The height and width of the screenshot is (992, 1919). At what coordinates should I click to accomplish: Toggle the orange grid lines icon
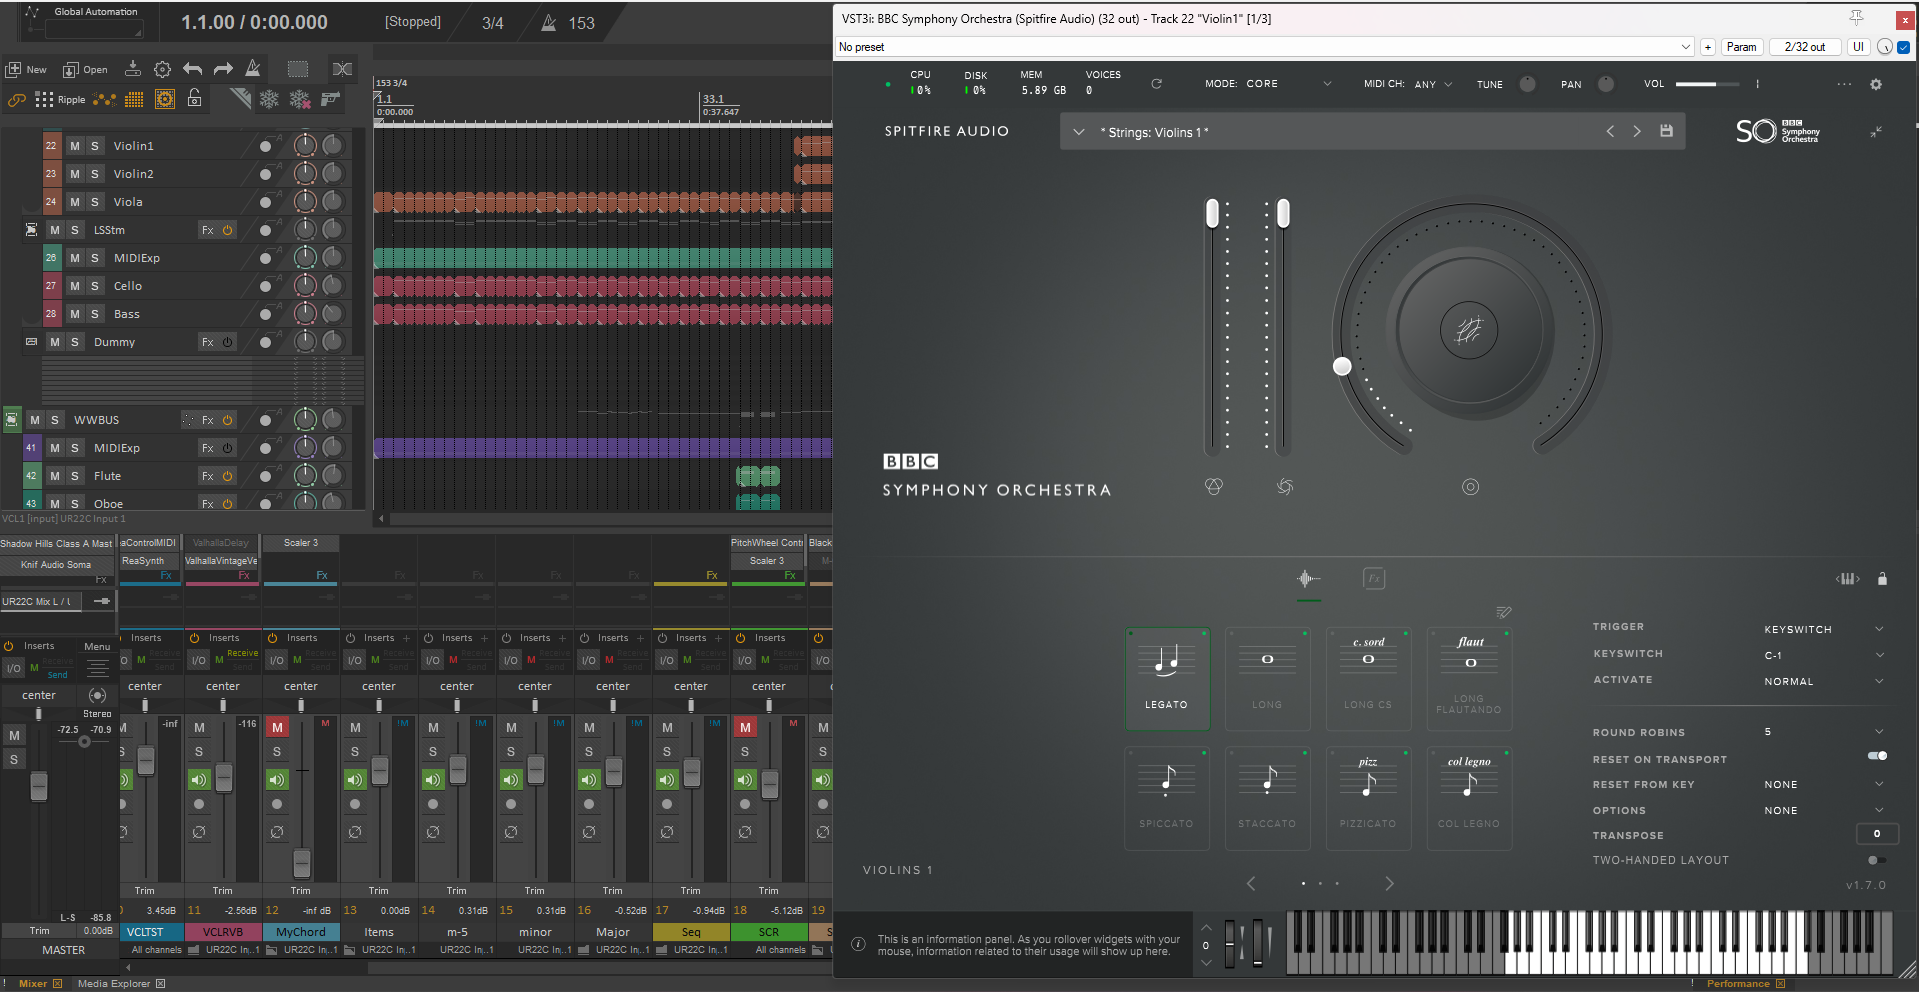point(134,99)
